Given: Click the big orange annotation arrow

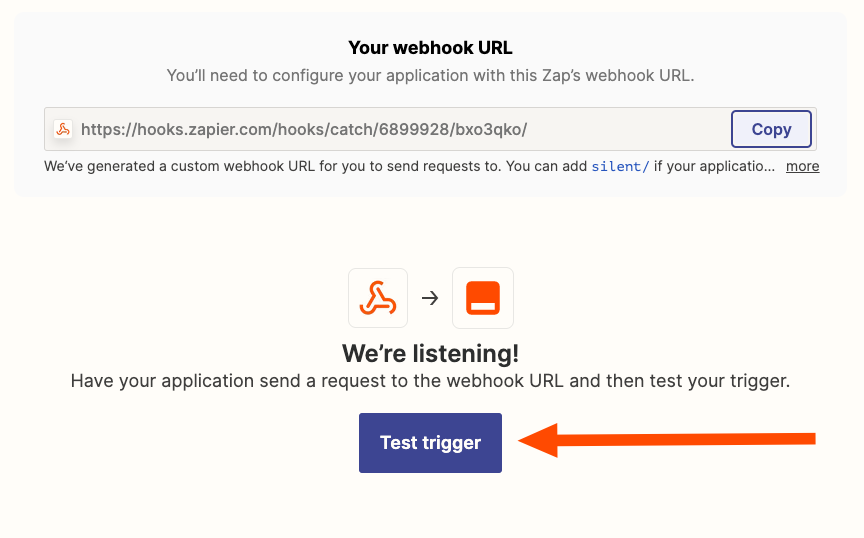Looking at the screenshot, I should tap(667, 440).
